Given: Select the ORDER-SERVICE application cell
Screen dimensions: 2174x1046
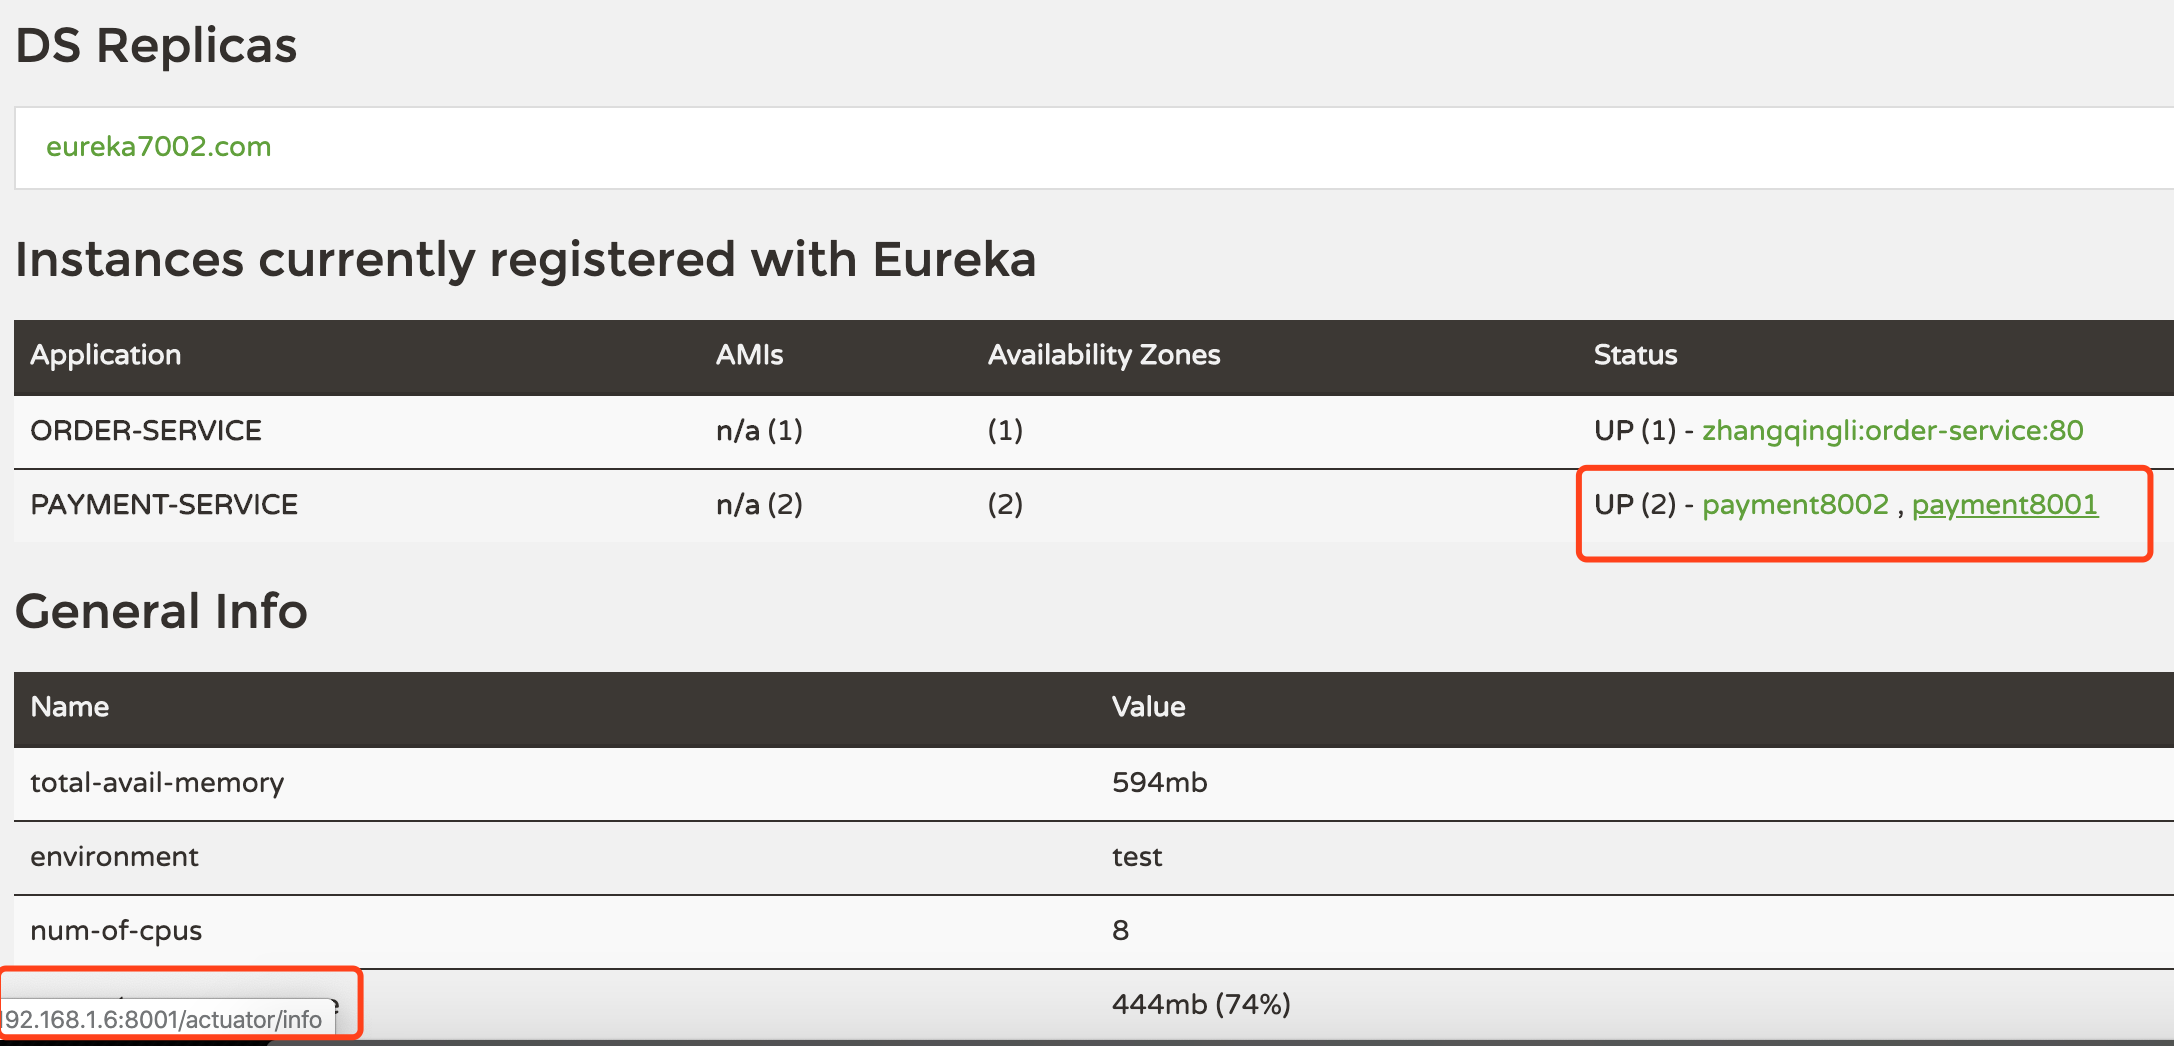Looking at the screenshot, I should (146, 430).
